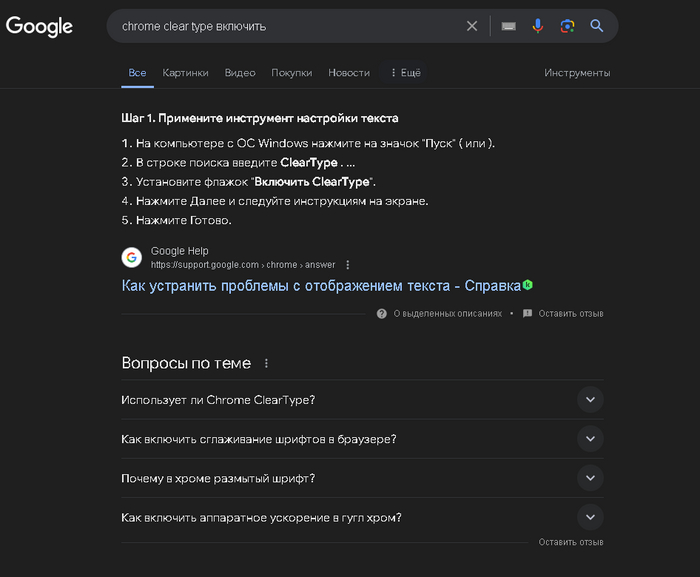Clear the search query with X icon
The height and width of the screenshot is (577, 700).
pyautogui.click(x=472, y=26)
